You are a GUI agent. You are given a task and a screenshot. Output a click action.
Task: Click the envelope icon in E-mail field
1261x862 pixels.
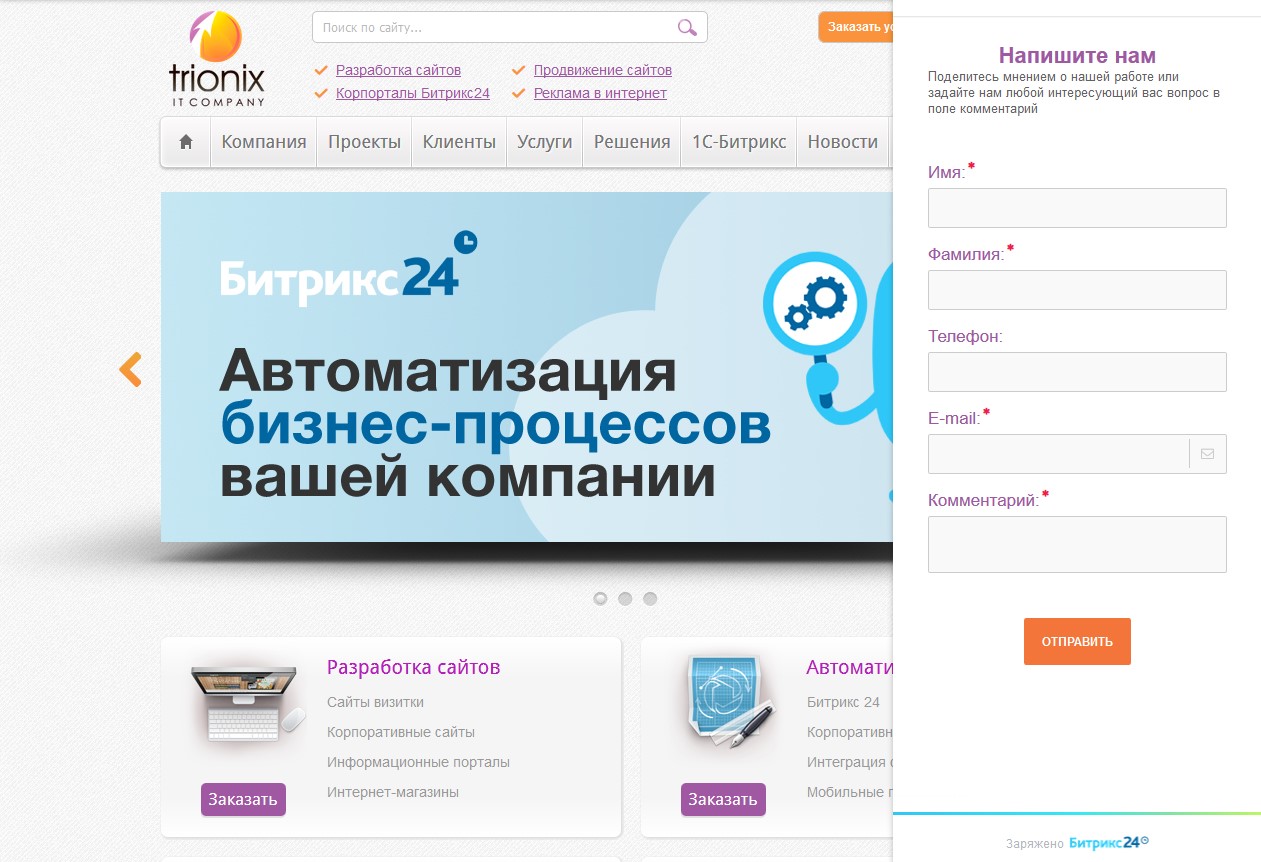coord(1207,454)
